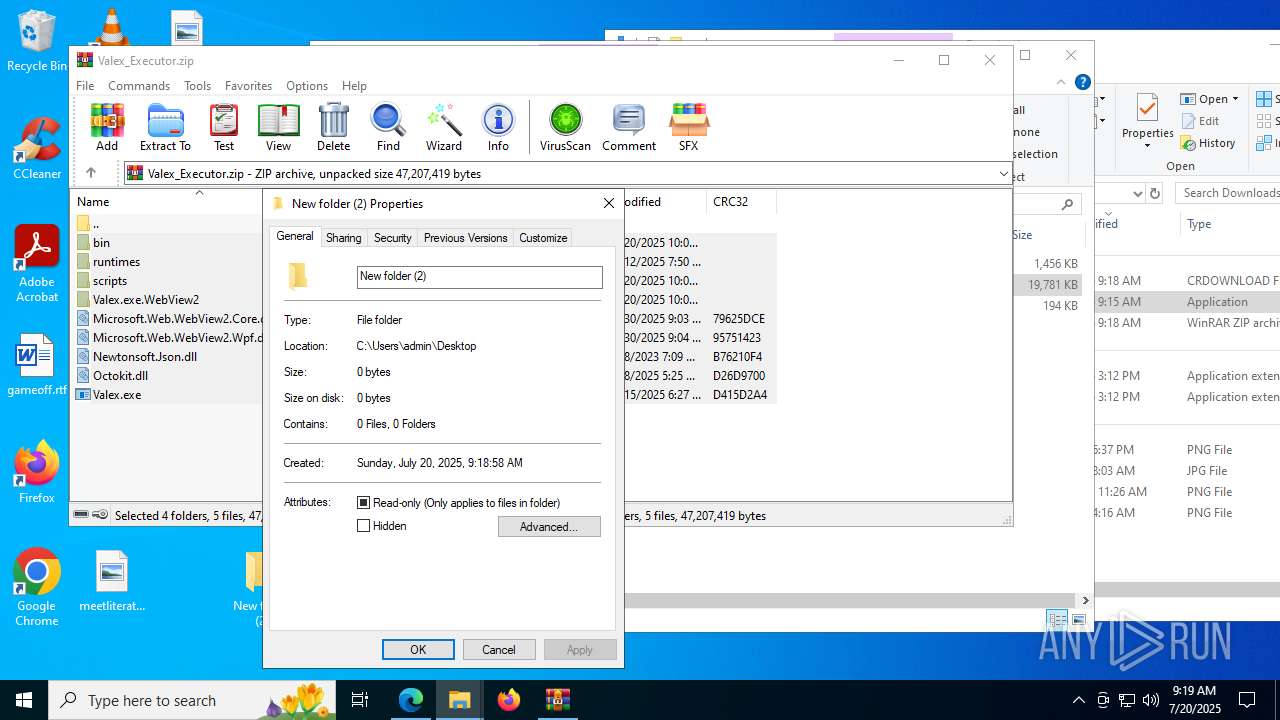This screenshot has height=720, width=1280.
Task: Click the Extract To toolbar icon
Action: point(165,127)
